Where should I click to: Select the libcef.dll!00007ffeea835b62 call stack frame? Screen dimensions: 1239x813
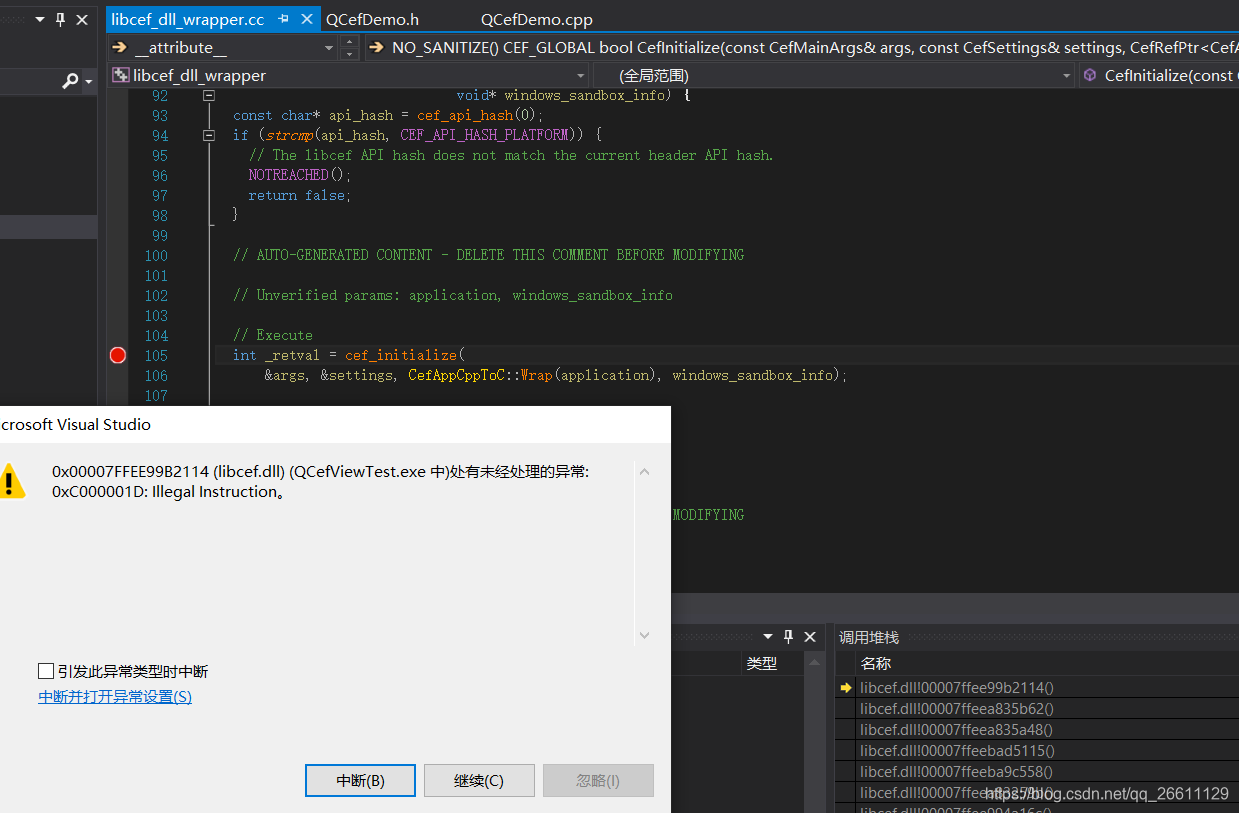click(x=955, y=708)
